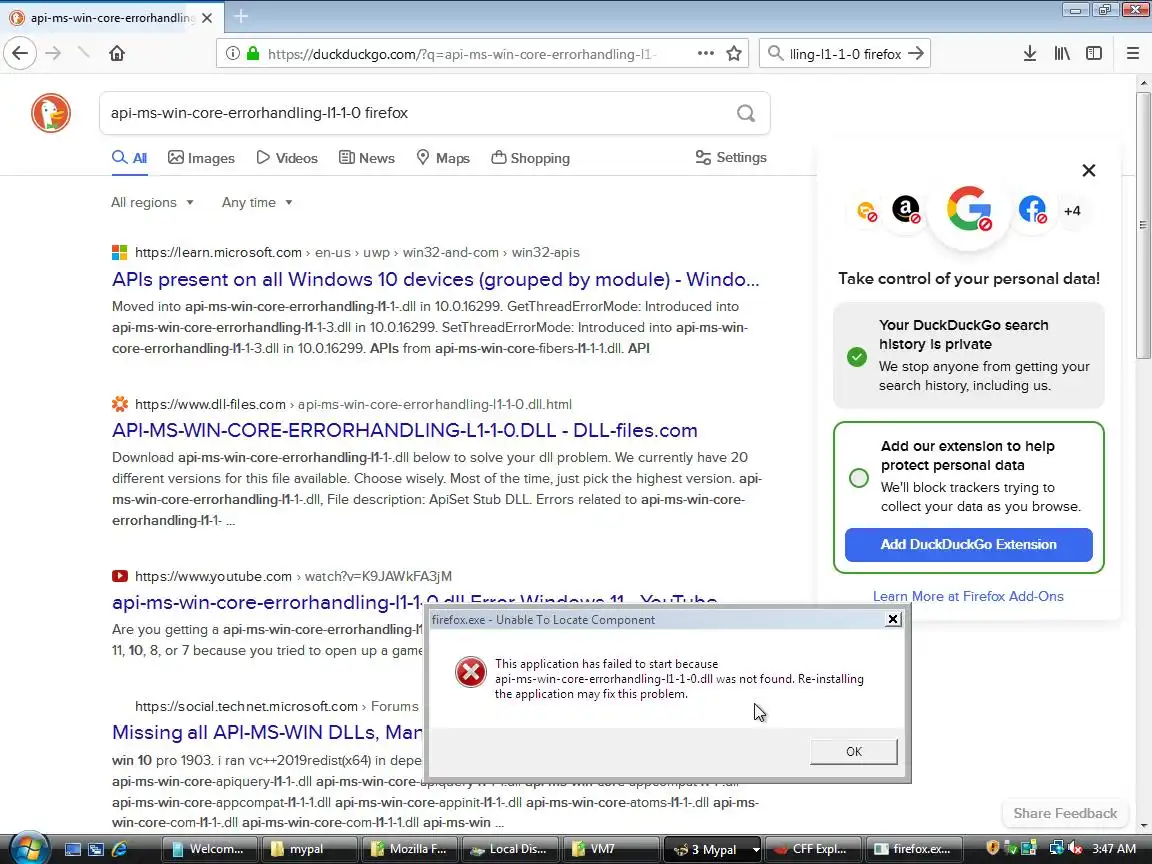Click the site information icon in address bar
1152x864 pixels.
point(232,54)
